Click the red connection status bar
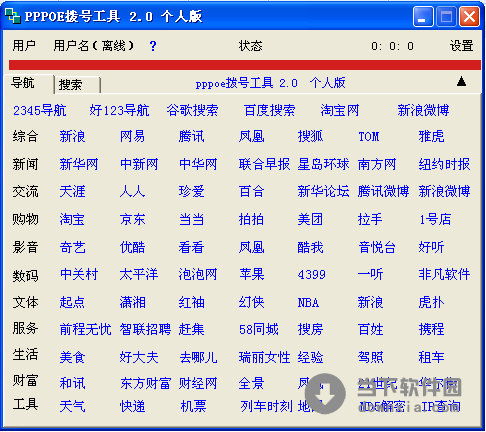The image size is (486, 432). point(245,65)
